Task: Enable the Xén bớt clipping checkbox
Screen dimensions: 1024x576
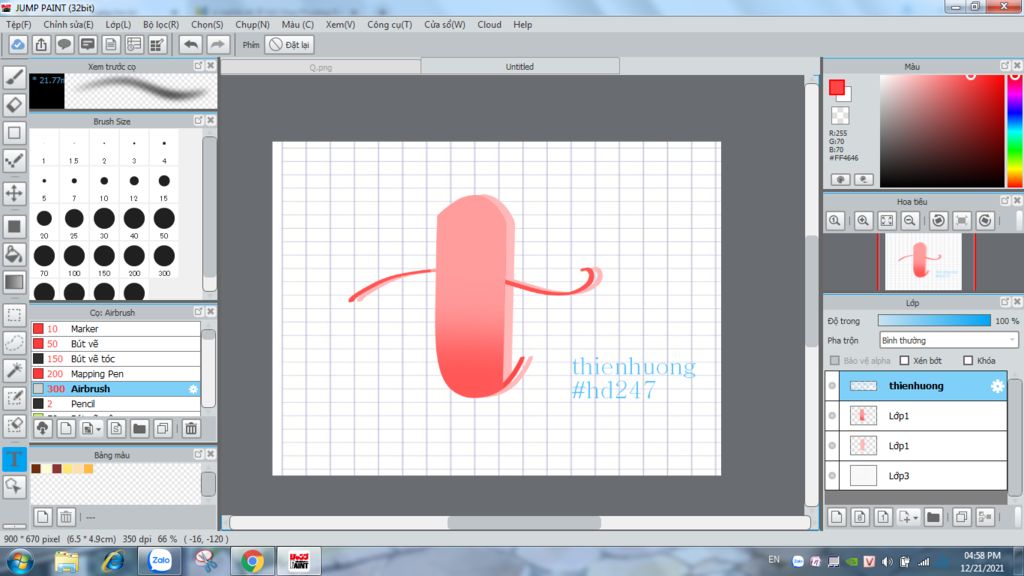Action: pyautogui.click(x=905, y=361)
